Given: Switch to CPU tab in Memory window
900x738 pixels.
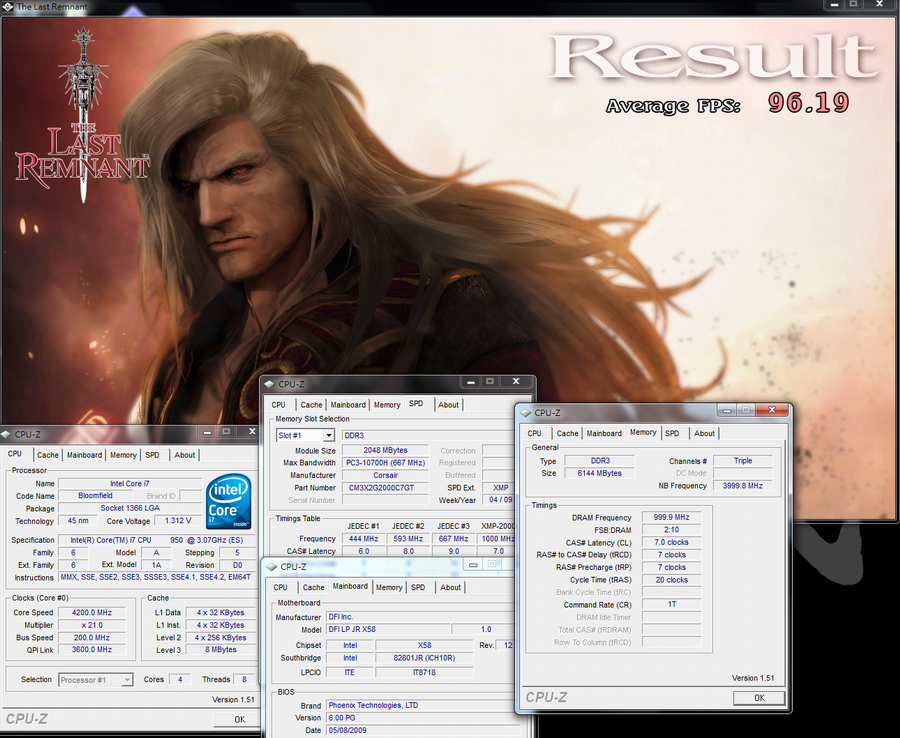Looking at the screenshot, I should click(x=534, y=433).
